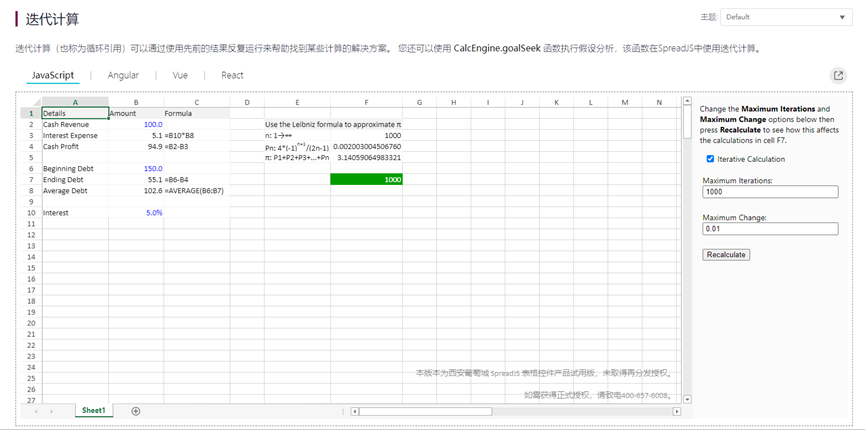Select the 'n: 1→∞' label cell

click(x=297, y=135)
